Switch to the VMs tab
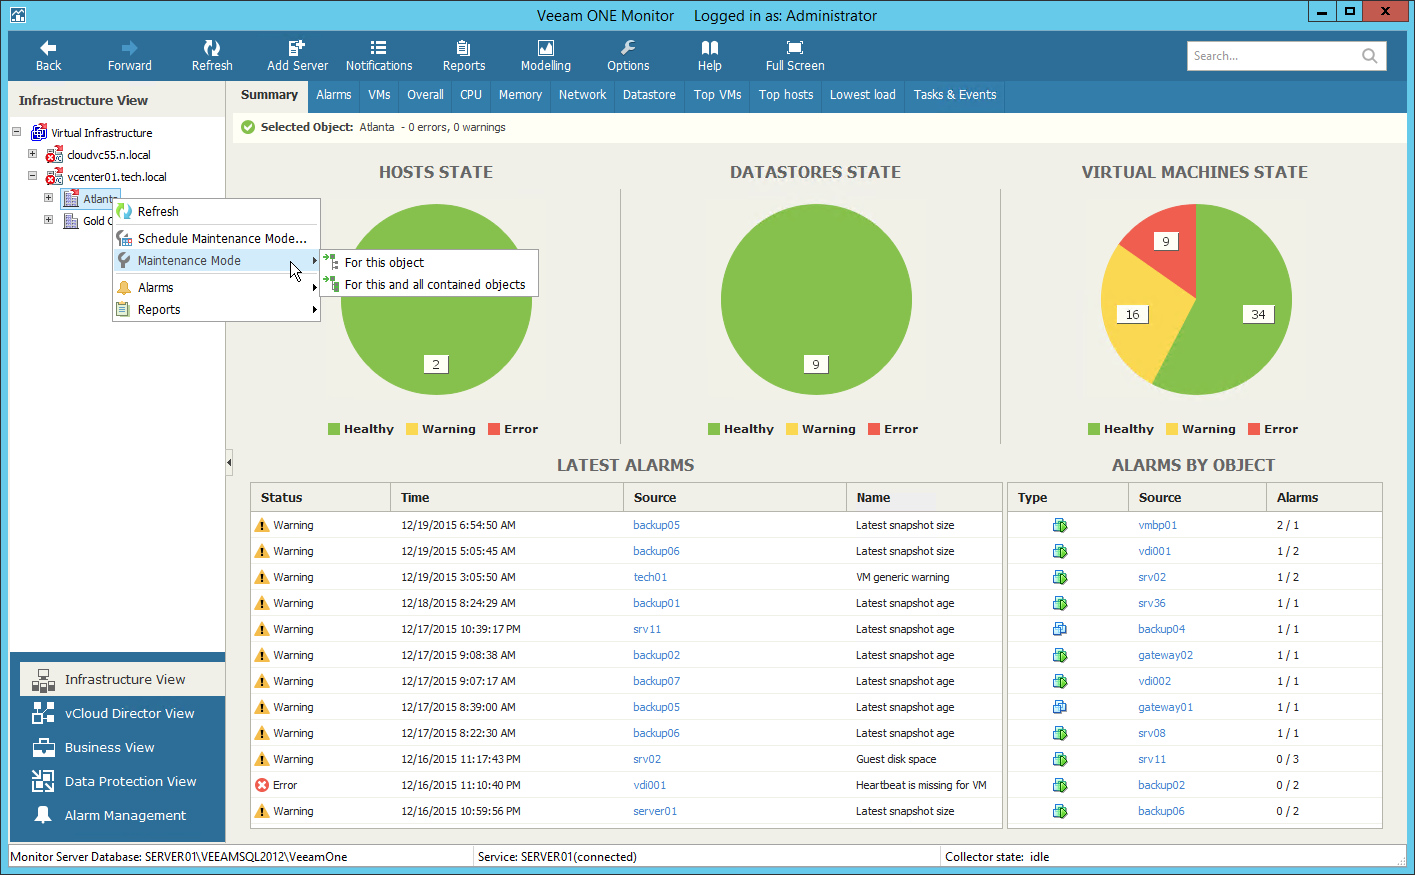Screen dimensions: 1415x875 click(x=379, y=95)
